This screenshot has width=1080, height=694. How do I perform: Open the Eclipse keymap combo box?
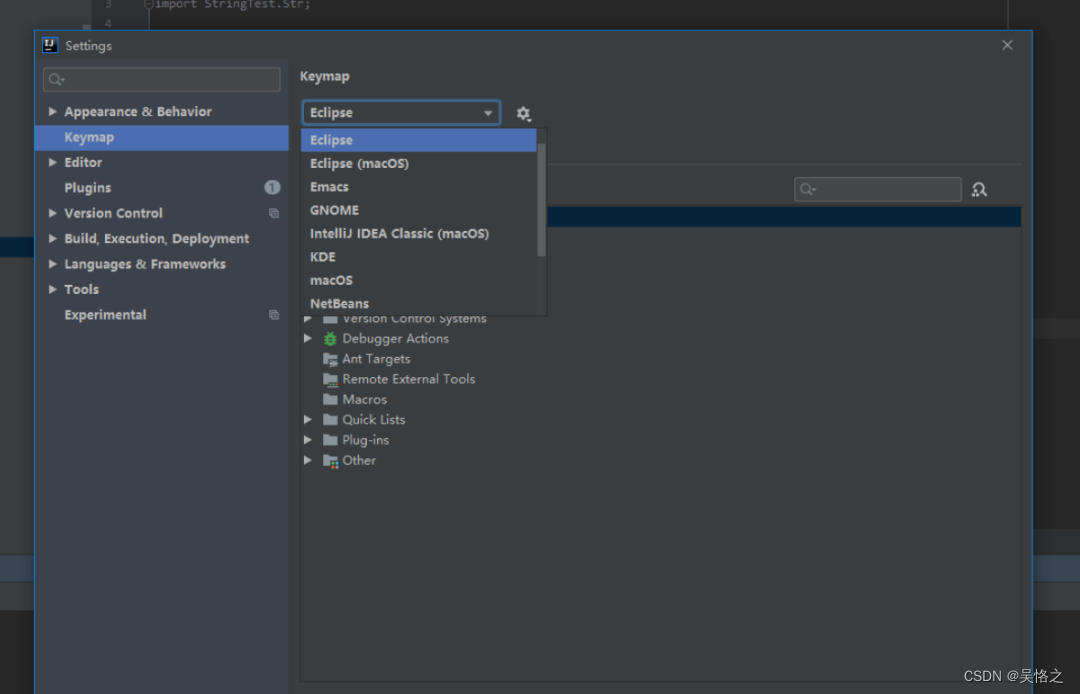point(402,113)
